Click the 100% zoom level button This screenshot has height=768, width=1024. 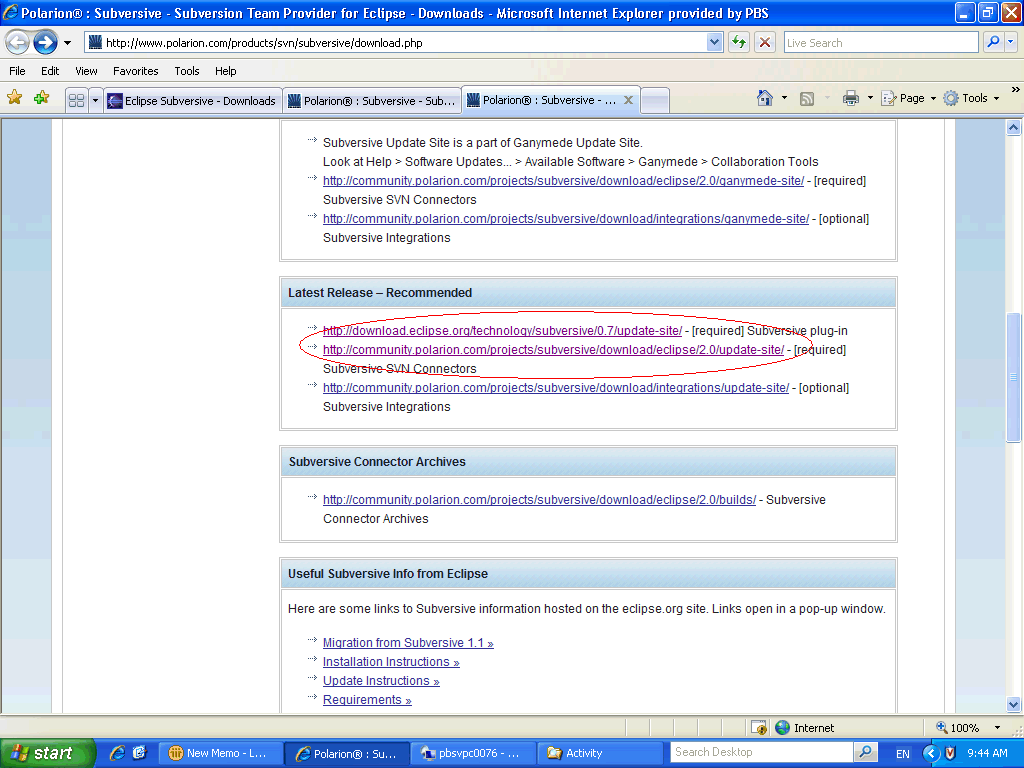coord(957,728)
